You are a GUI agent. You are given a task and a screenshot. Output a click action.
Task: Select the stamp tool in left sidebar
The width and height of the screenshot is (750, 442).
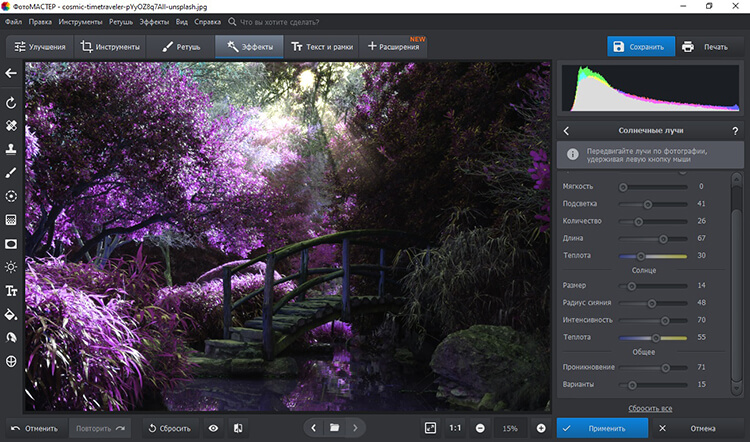click(x=11, y=149)
